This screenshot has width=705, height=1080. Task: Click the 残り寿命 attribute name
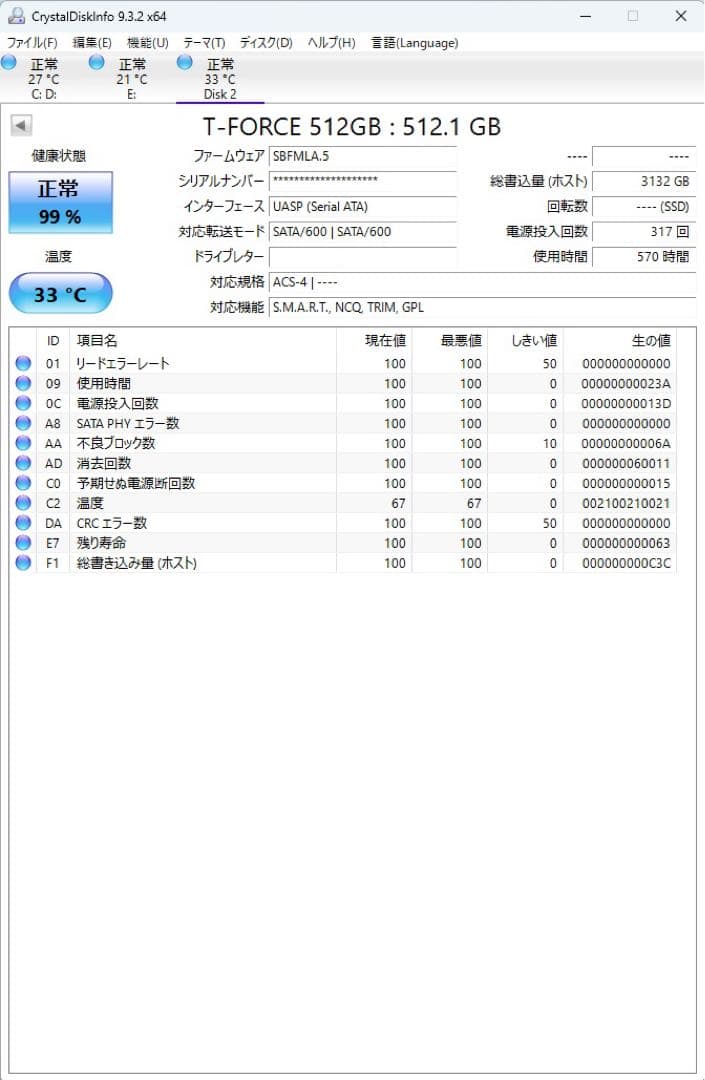pos(101,543)
